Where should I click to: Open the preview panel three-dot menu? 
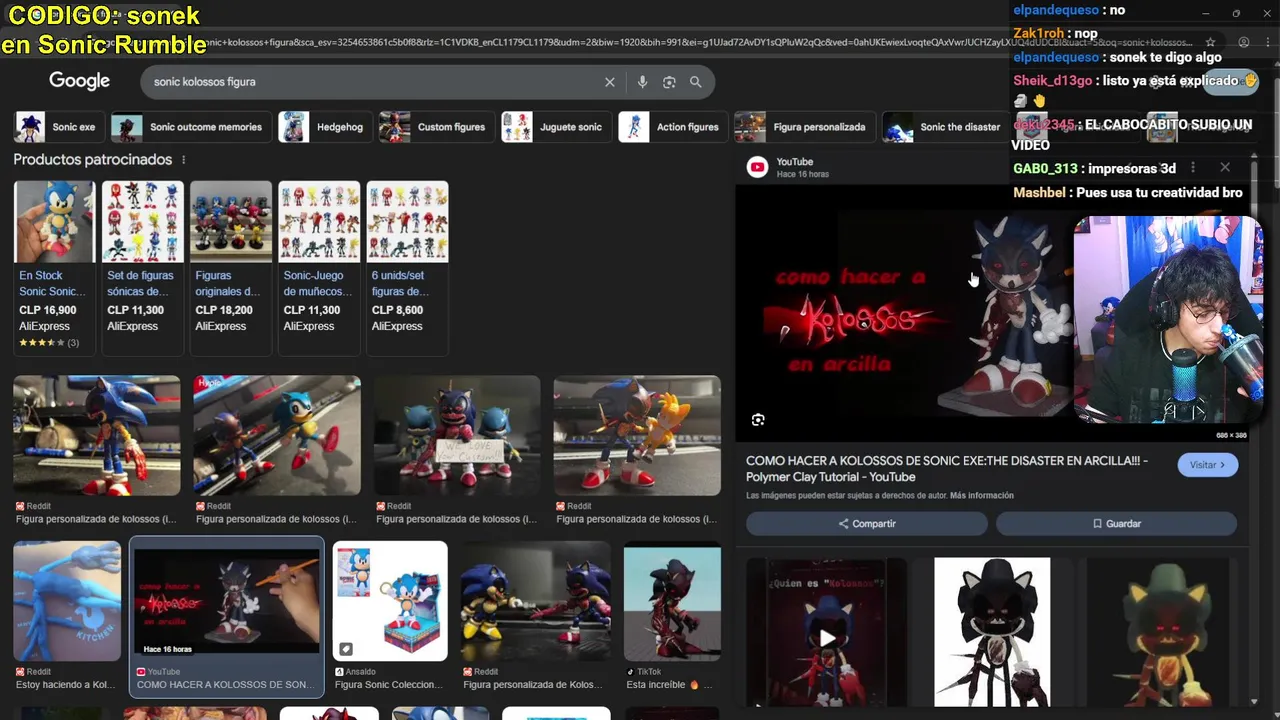1192,168
